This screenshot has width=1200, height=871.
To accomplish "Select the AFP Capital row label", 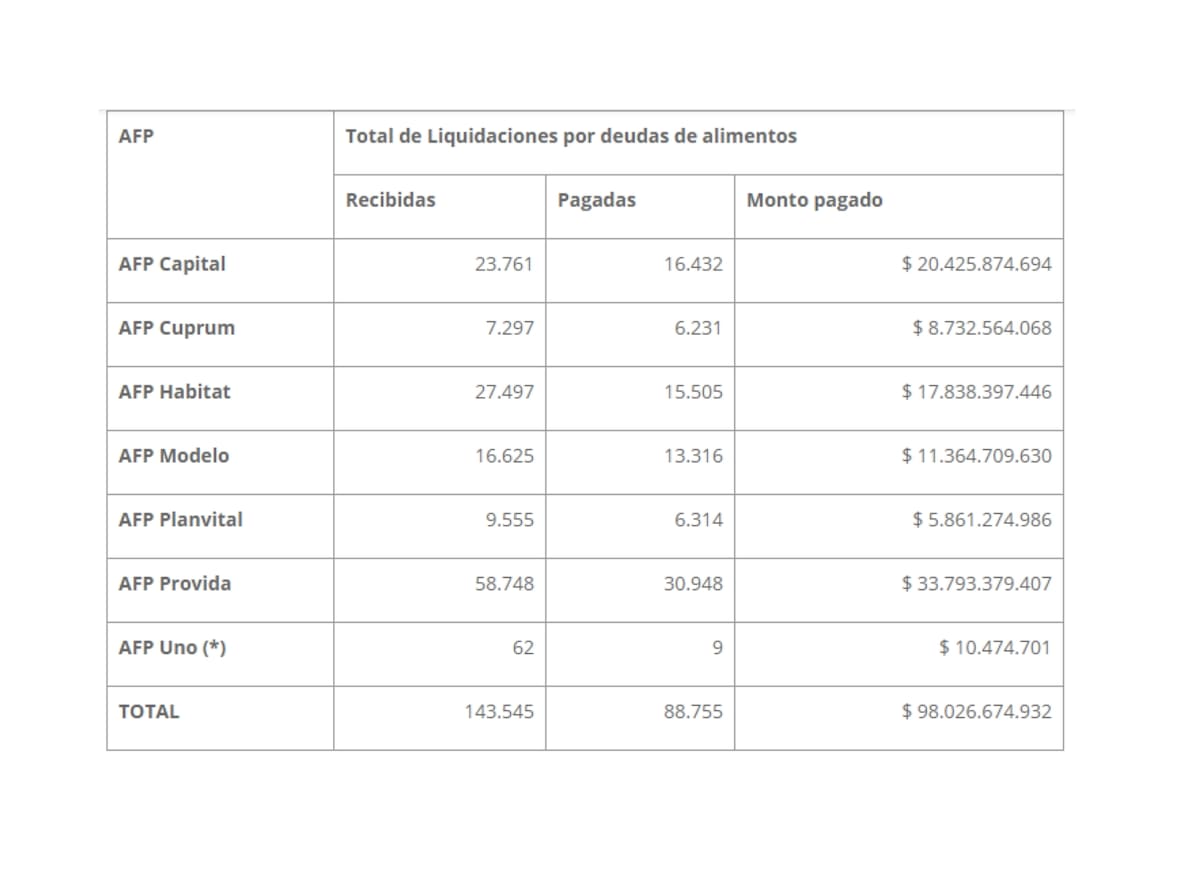I will tap(172, 264).
